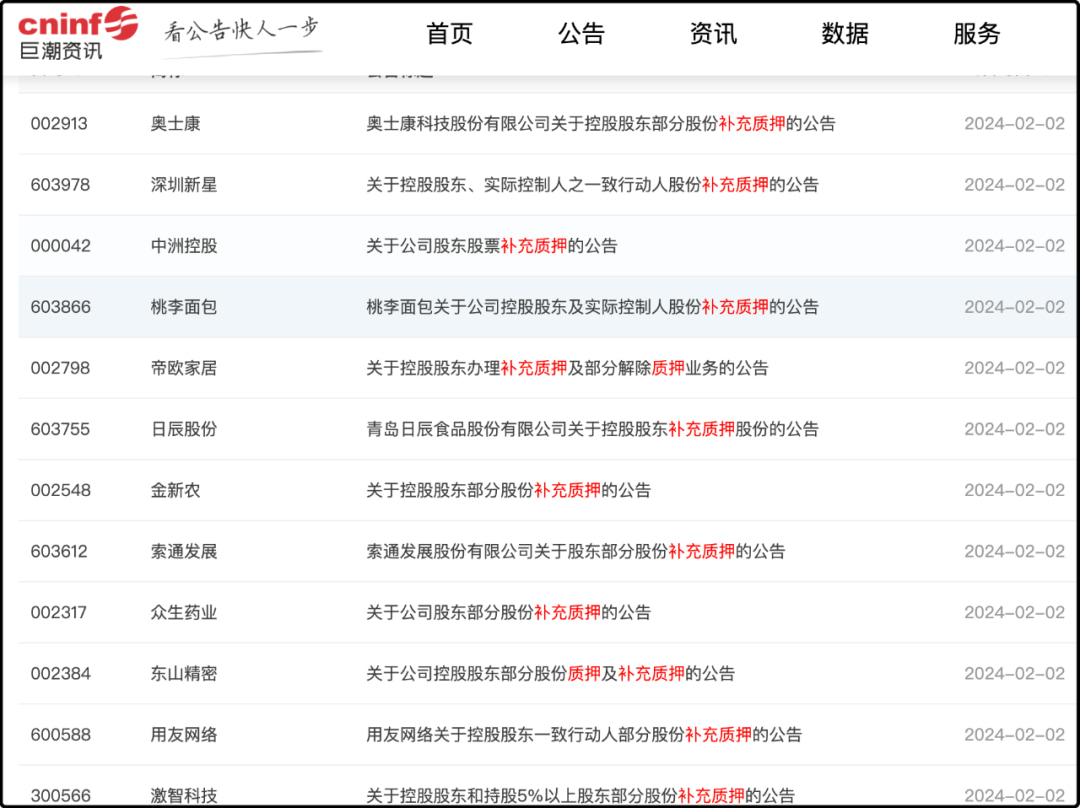1080x808 pixels.
Task: Click date 2024-02-02 in 桃李面包 row
Action: 1014,307
